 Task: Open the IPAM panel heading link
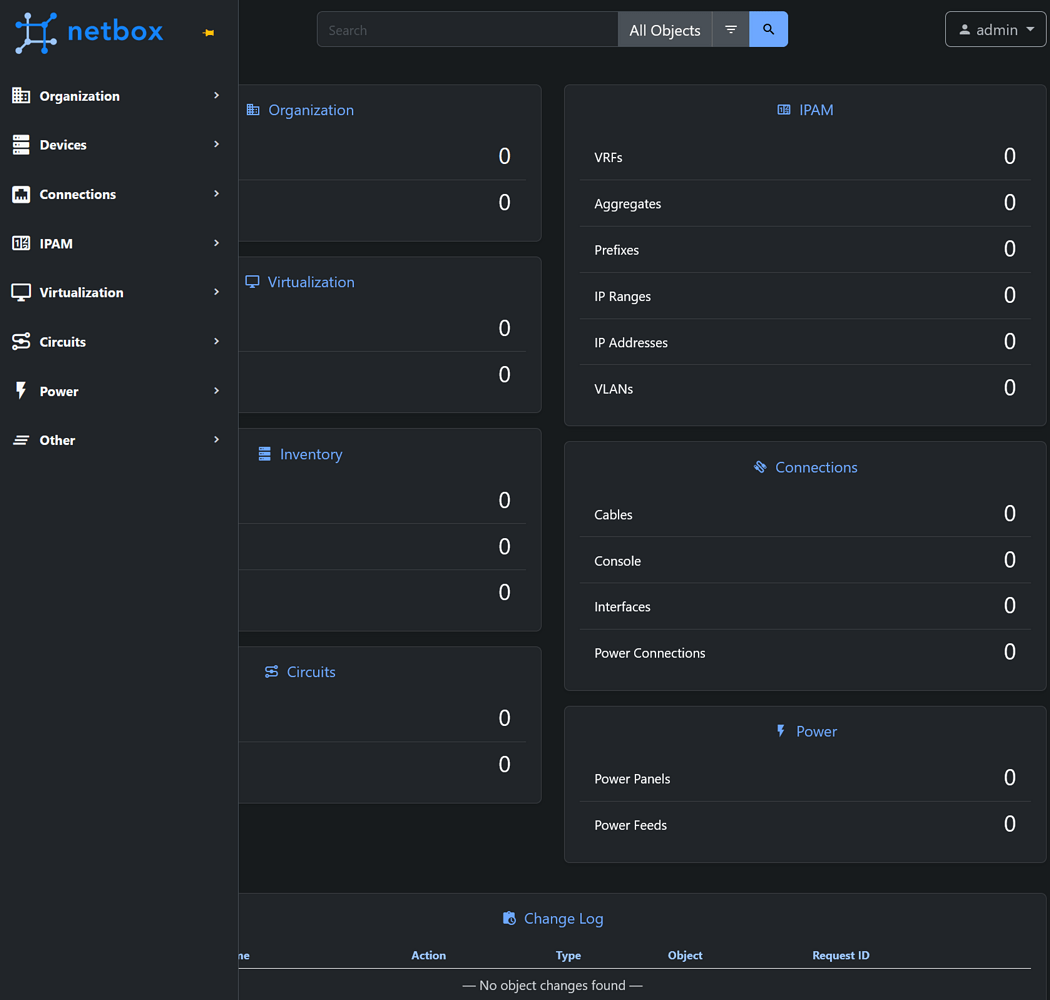point(805,110)
